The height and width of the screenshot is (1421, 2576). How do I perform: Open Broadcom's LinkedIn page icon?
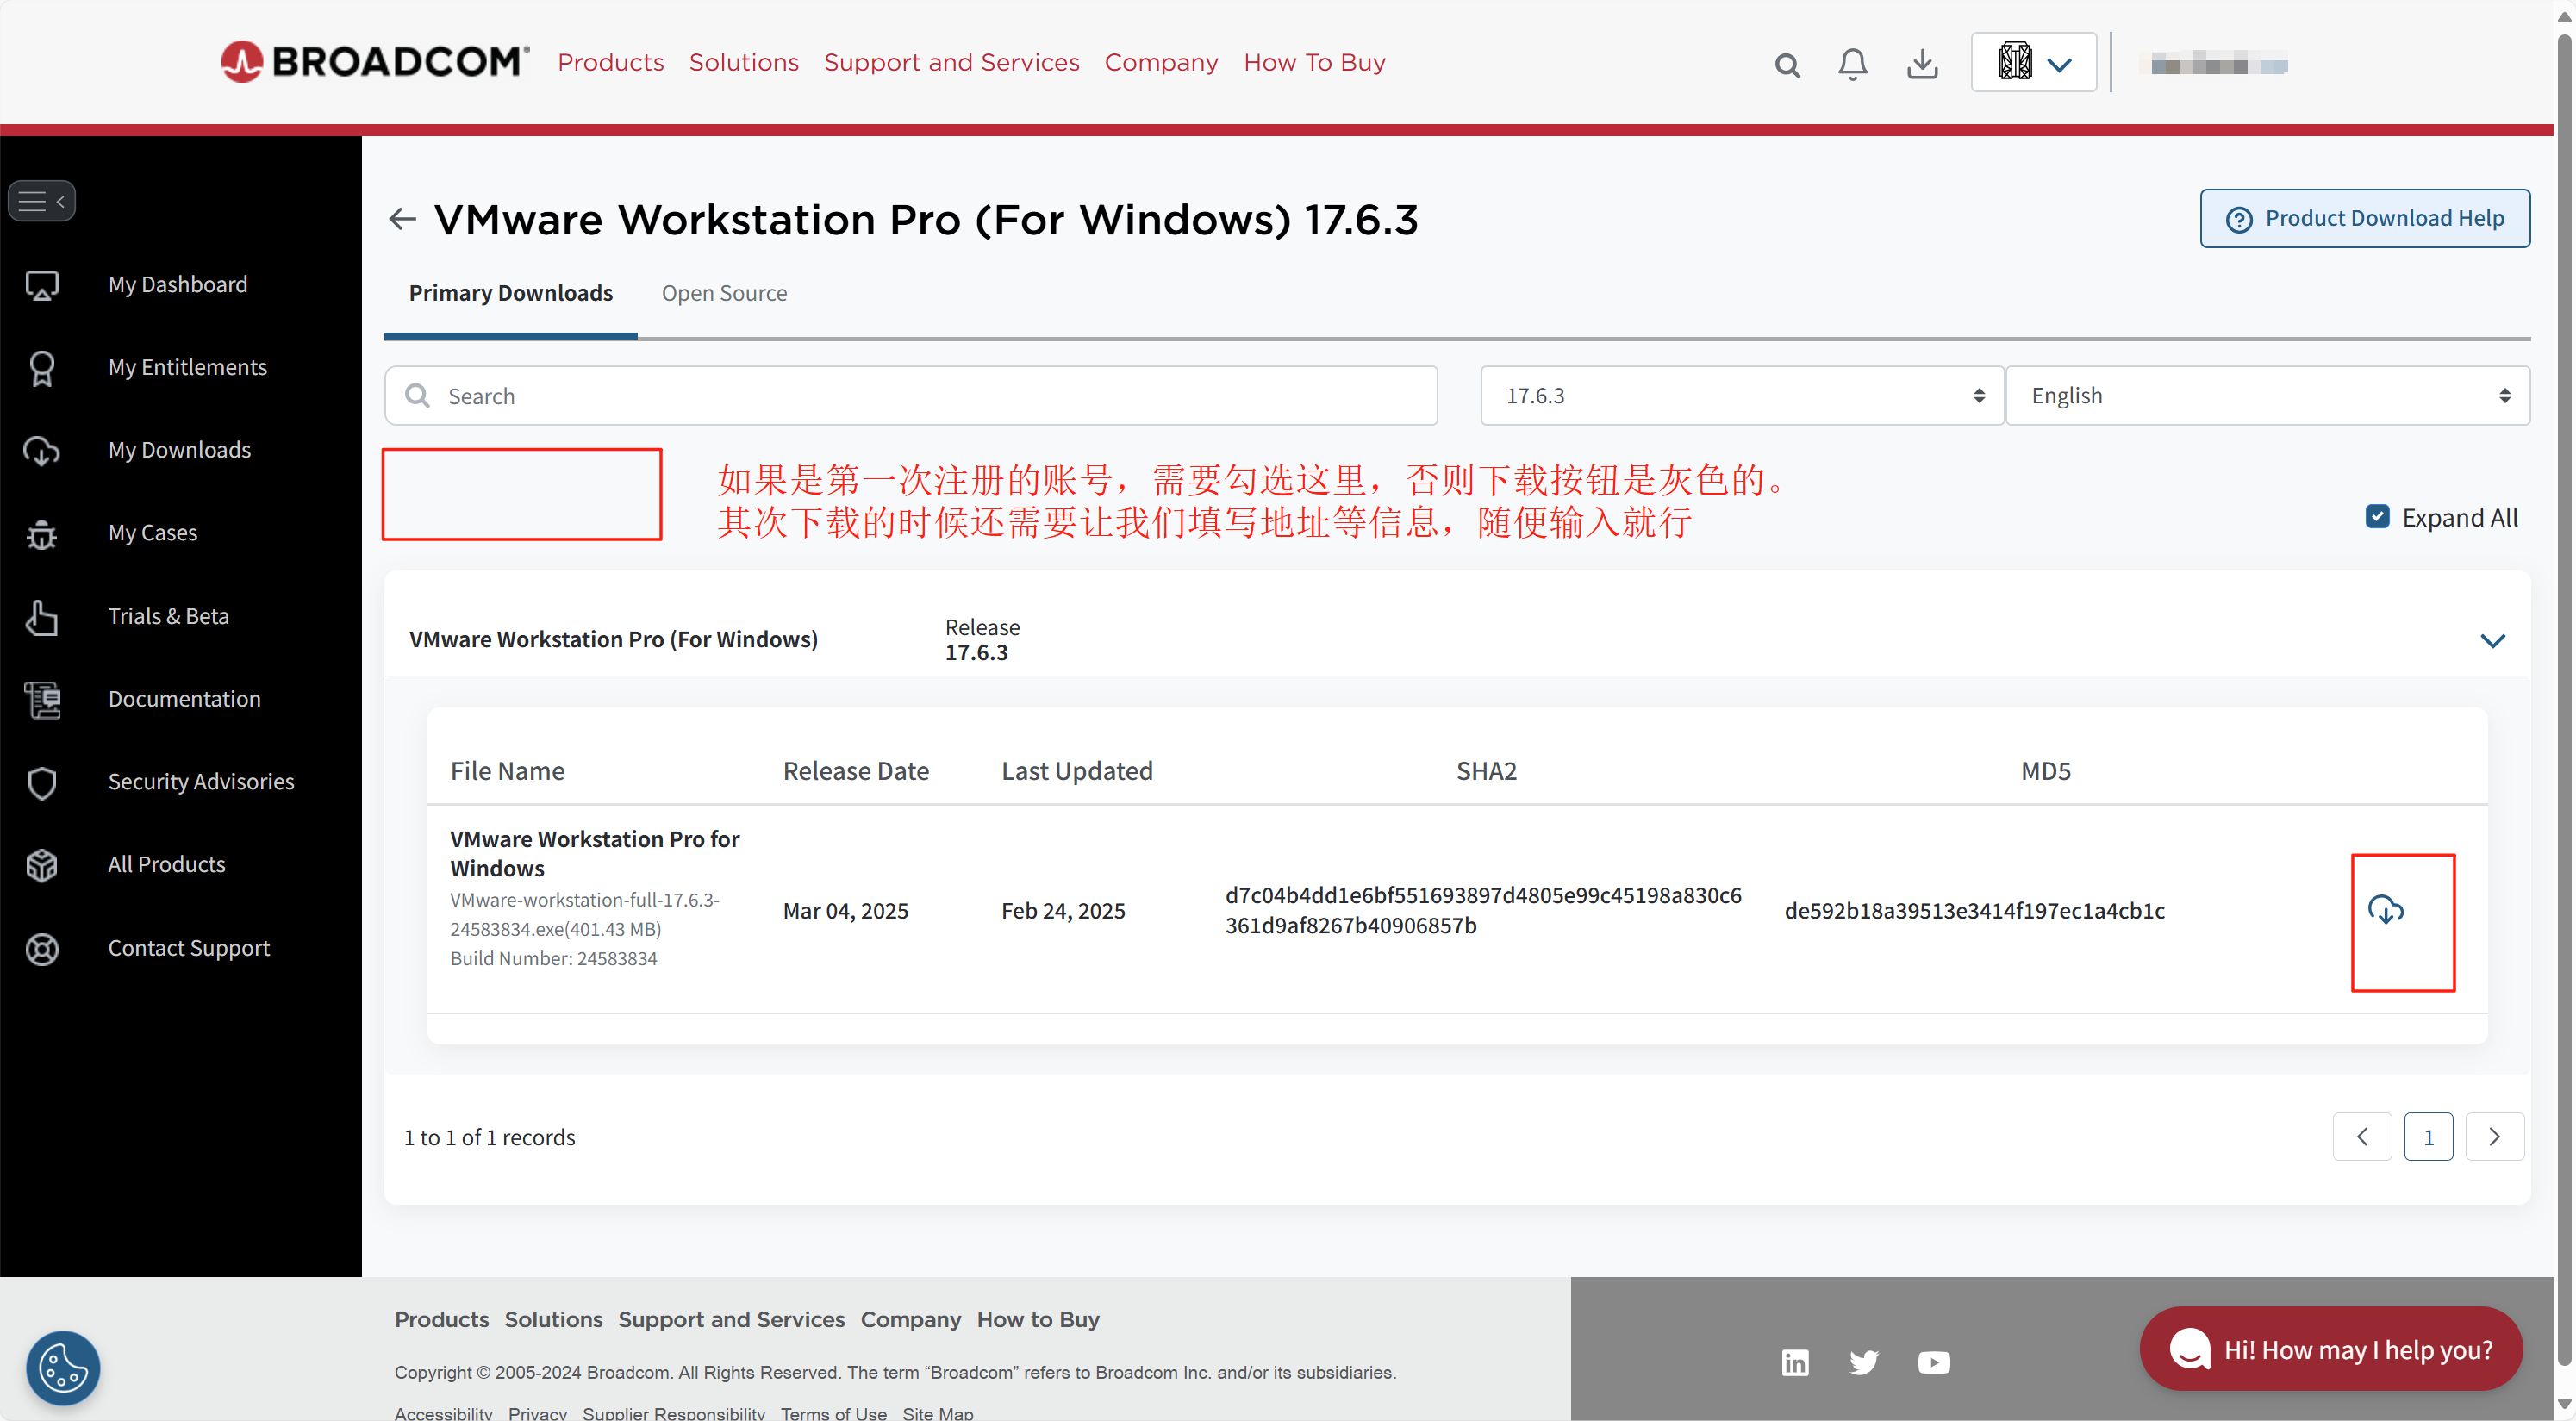coord(1795,1362)
